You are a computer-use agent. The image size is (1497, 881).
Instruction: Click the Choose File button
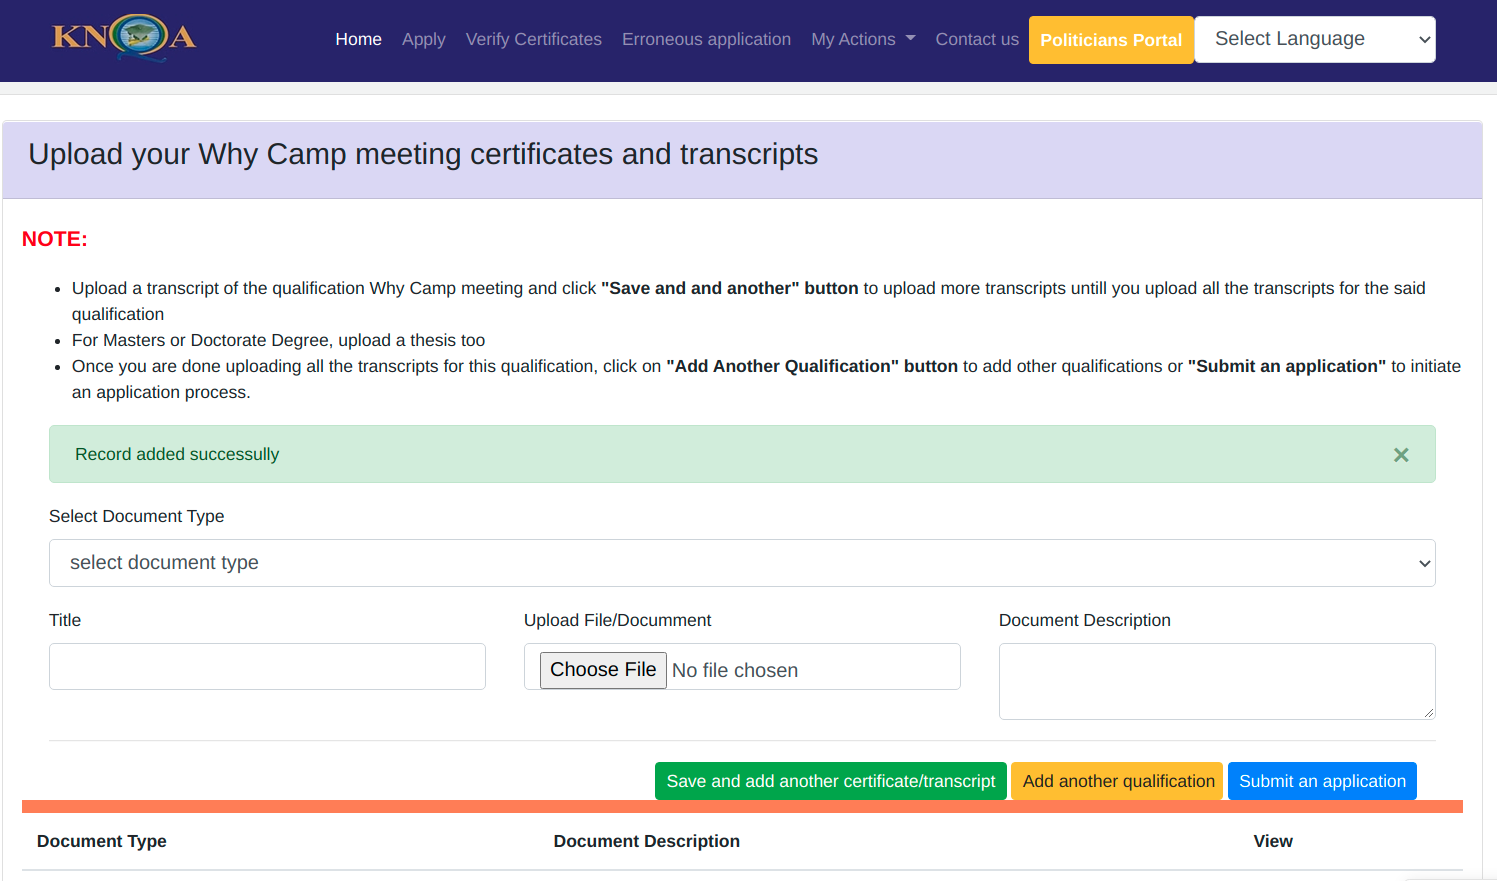tap(603, 670)
